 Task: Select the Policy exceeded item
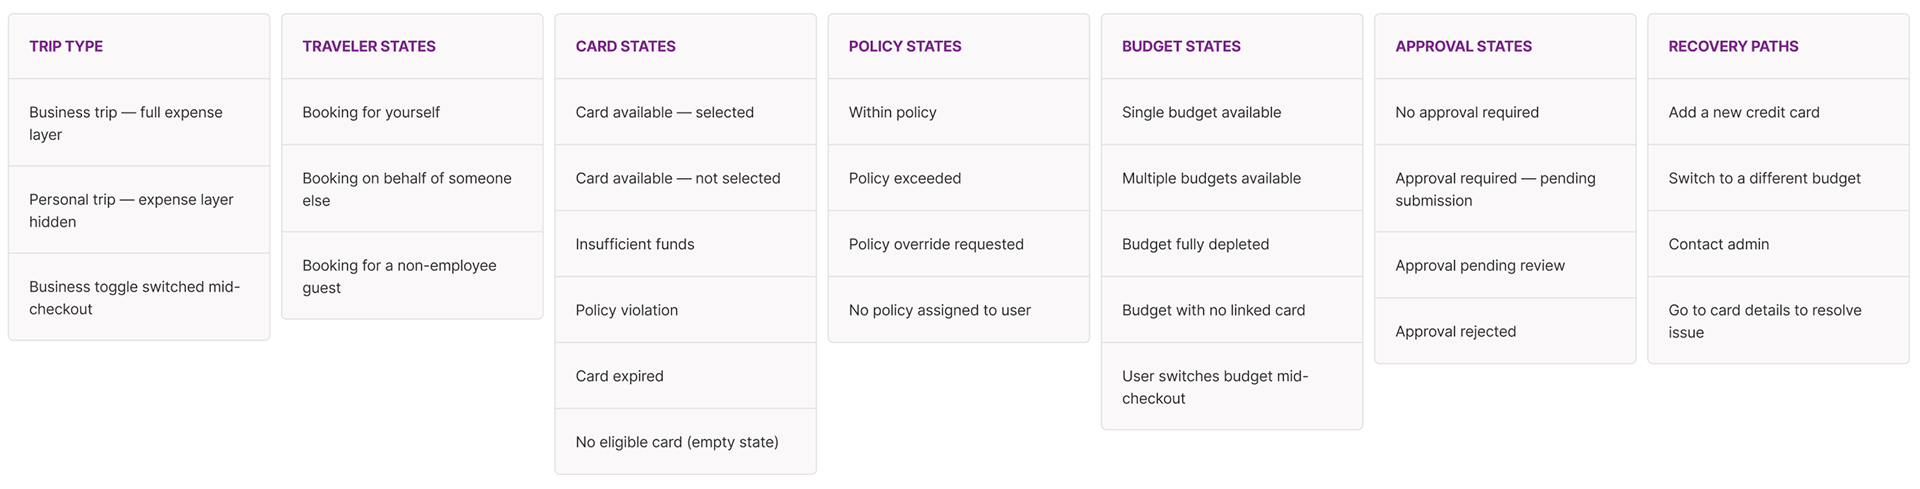coord(958,178)
